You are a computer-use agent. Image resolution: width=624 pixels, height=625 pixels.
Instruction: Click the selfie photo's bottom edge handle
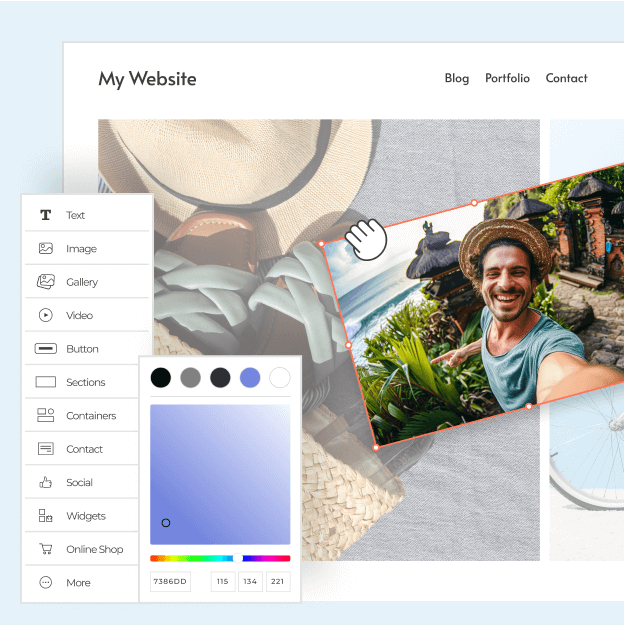click(x=528, y=407)
